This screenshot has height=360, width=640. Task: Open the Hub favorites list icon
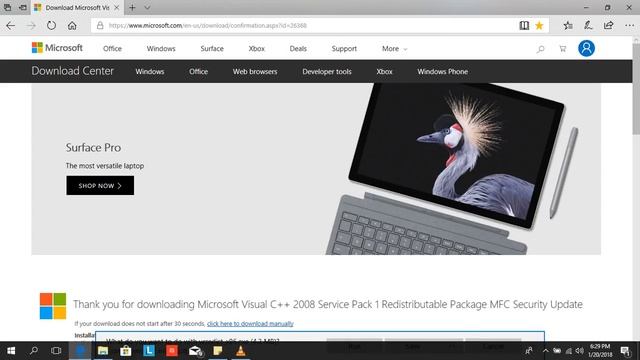coord(568,26)
